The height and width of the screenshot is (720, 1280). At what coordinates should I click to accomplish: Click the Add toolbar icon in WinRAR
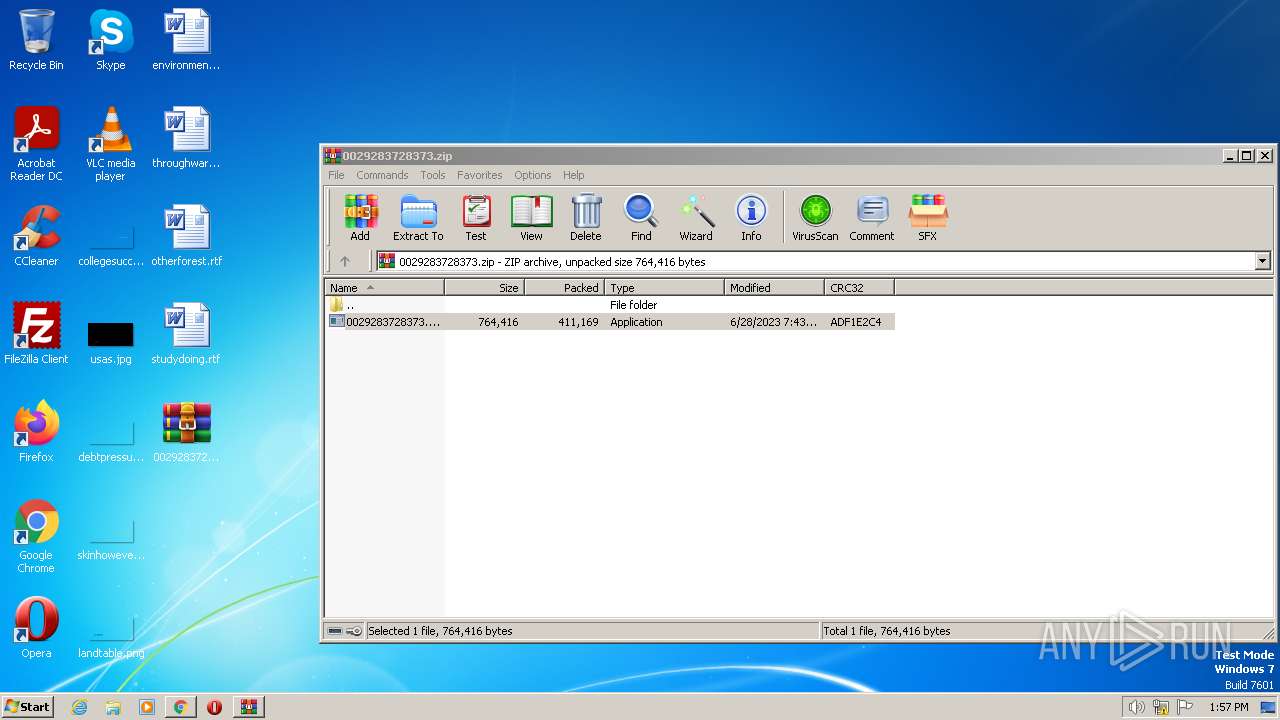point(360,218)
